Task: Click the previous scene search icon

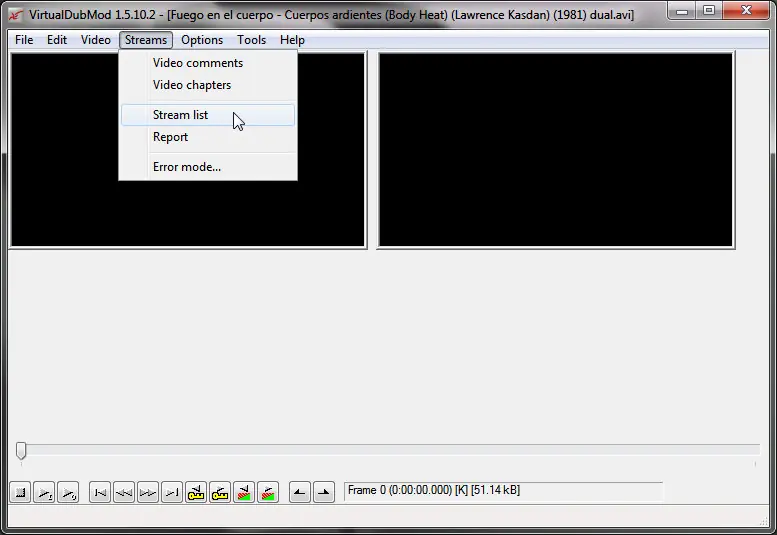Action: [x=244, y=492]
